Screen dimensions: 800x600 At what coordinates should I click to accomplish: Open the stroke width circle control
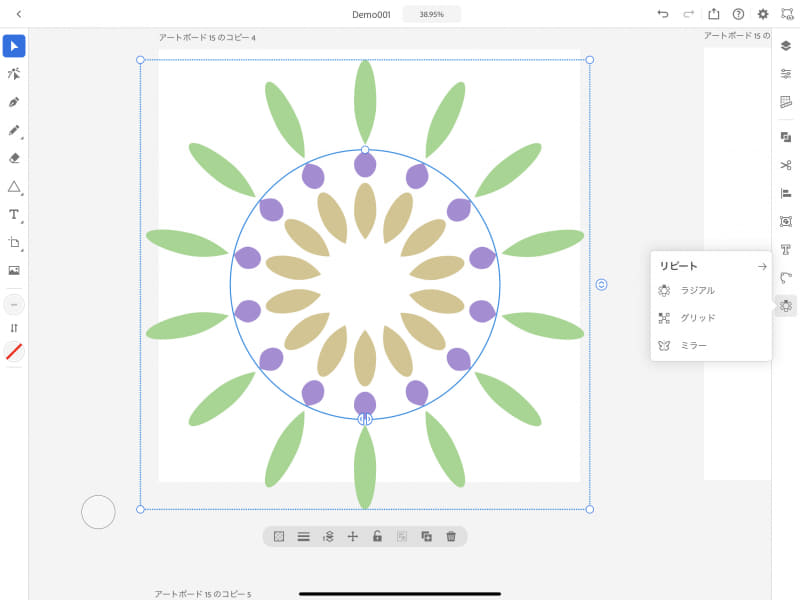[14, 305]
